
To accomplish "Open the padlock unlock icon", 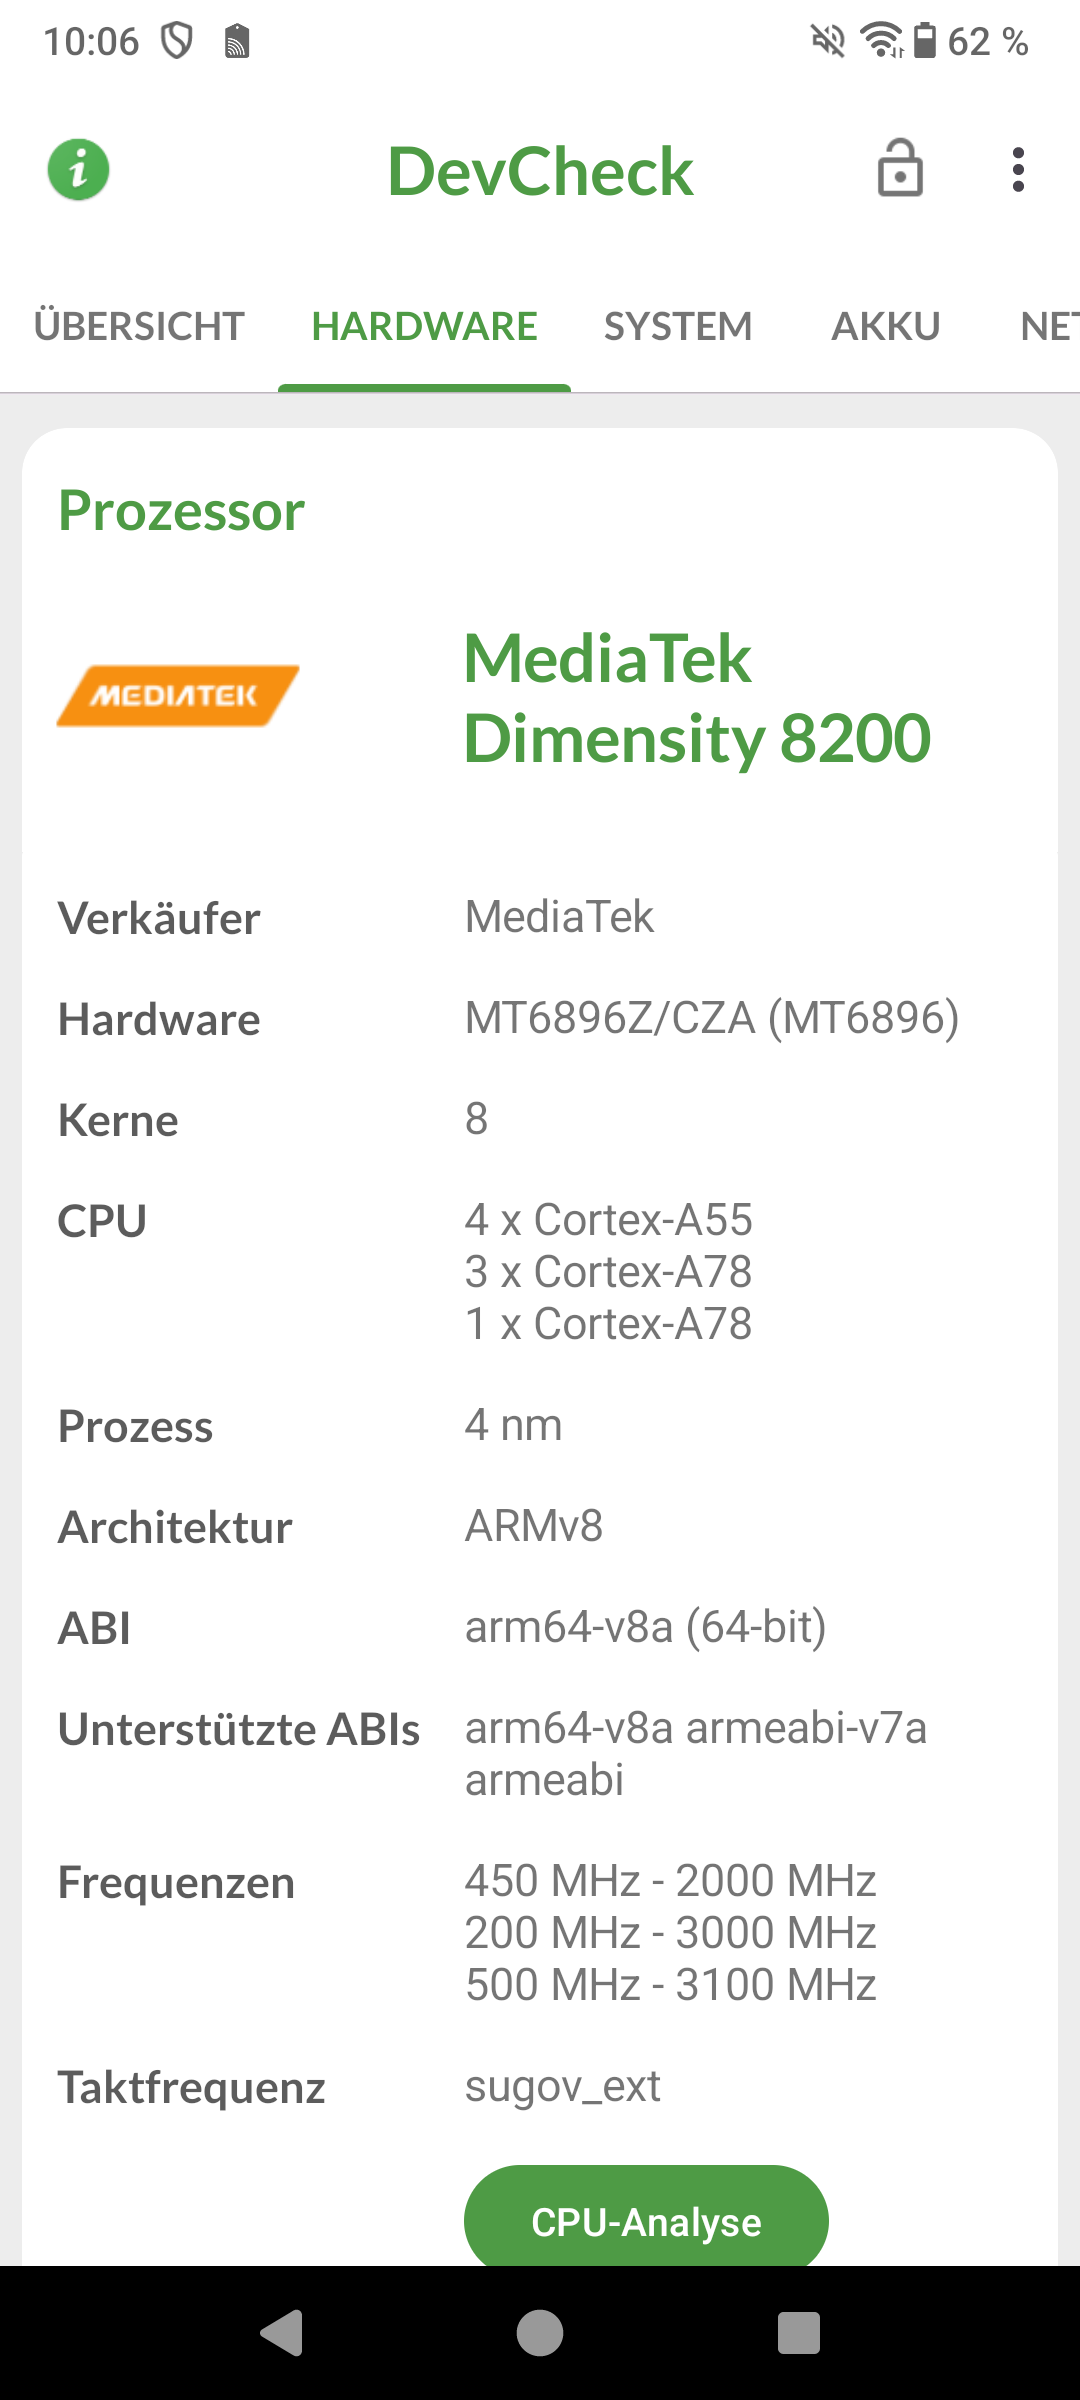I will [900, 167].
